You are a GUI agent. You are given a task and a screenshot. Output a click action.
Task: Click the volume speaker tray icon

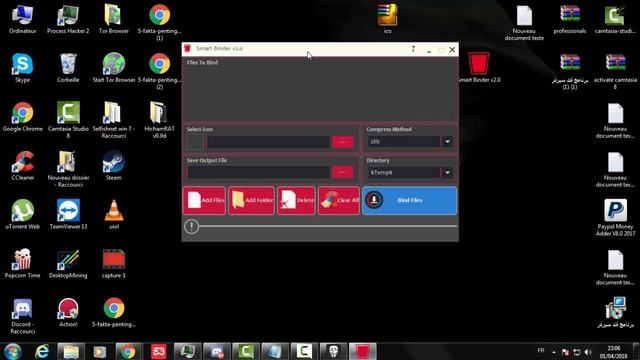coord(588,352)
